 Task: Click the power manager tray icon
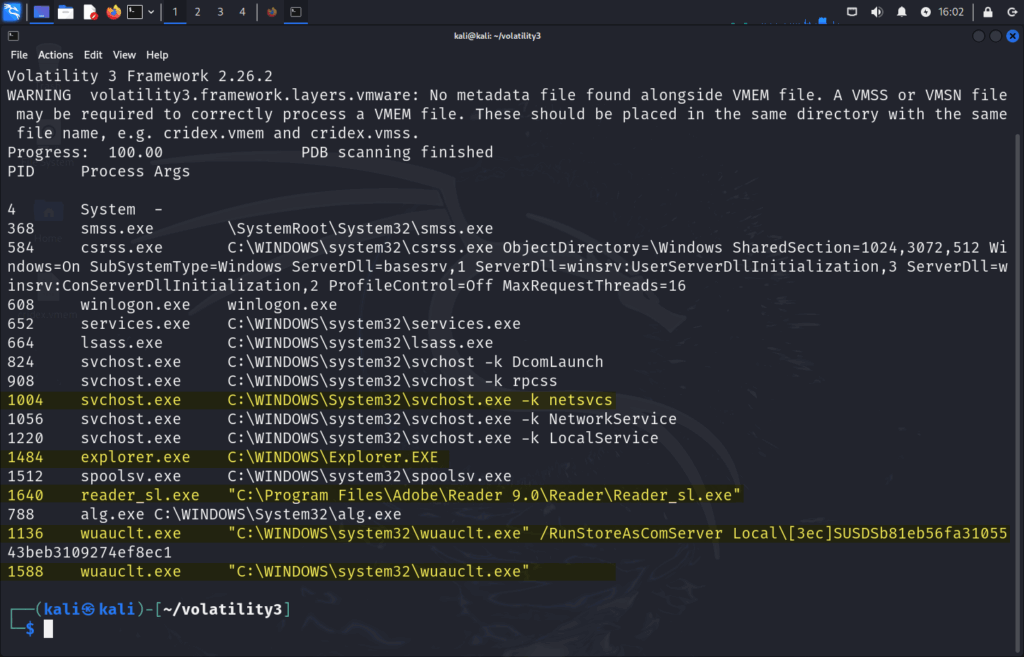click(x=925, y=12)
